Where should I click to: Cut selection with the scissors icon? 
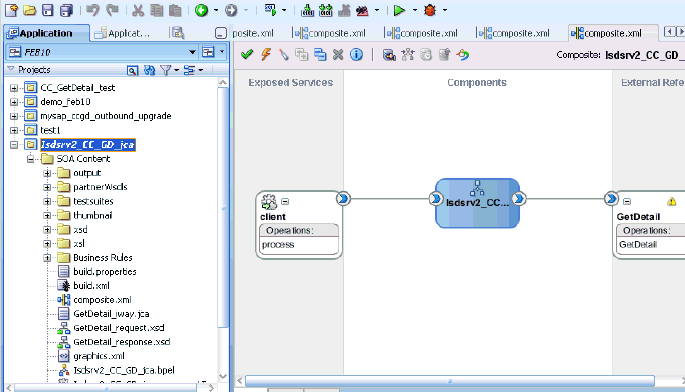138,10
